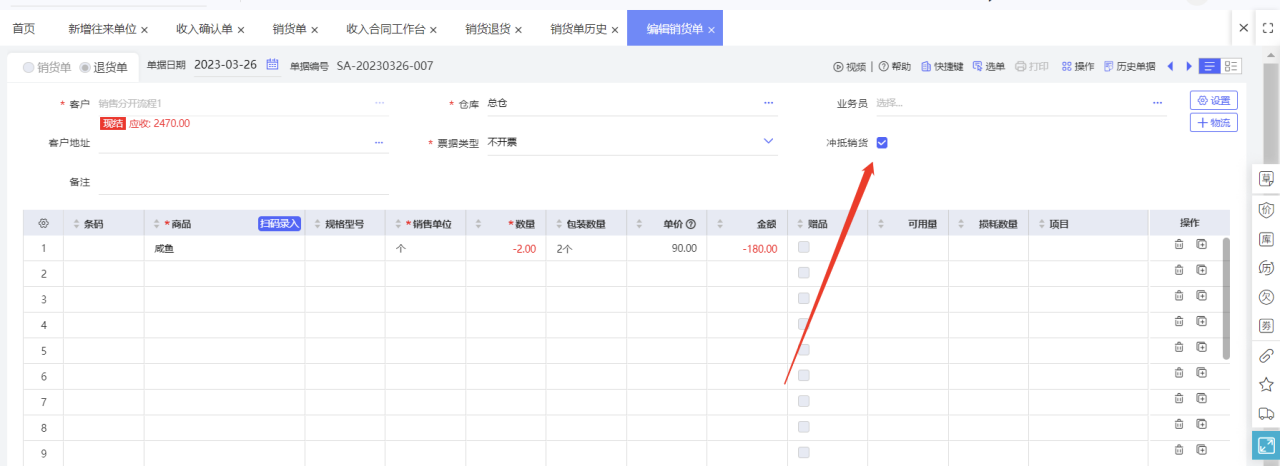Switch to the 收入确认单 tab
1280x466 pixels.
click(203, 29)
